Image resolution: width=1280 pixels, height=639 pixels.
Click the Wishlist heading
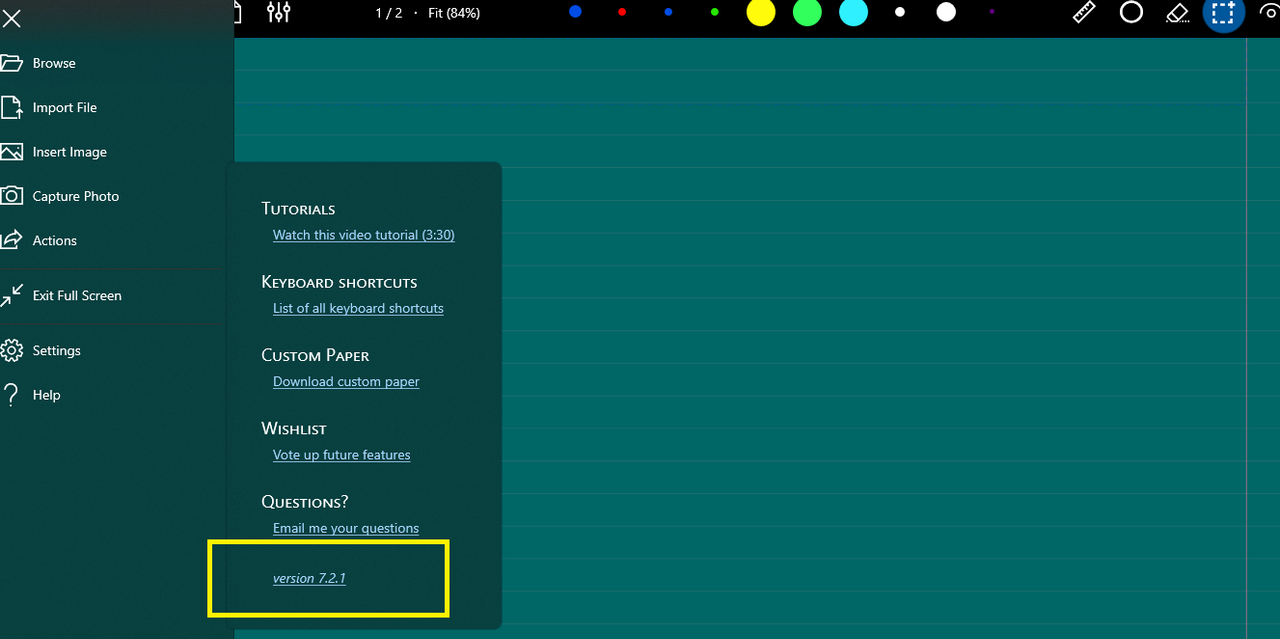pyautogui.click(x=294, y=428)
